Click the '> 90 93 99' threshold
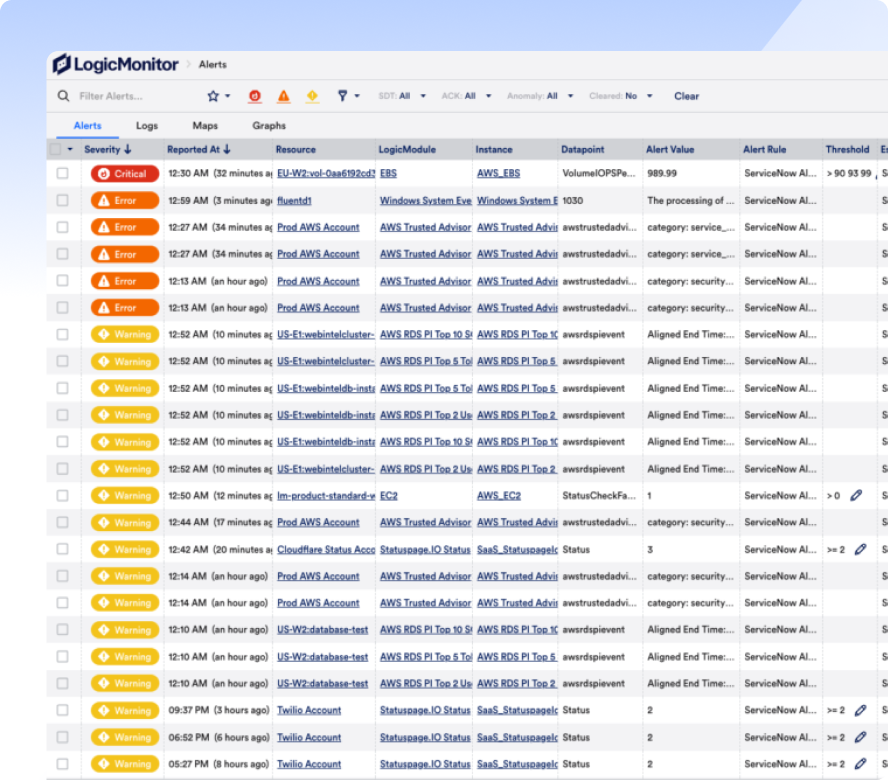 point(848,173)
